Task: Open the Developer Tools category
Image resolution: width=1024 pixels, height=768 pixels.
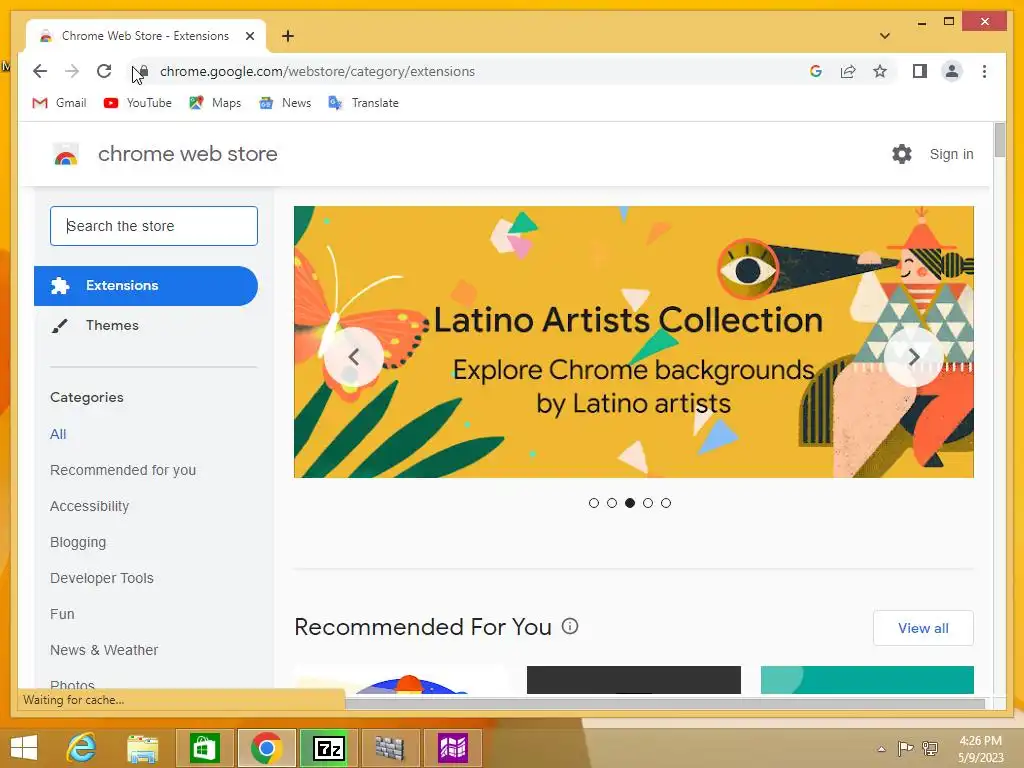Action: (102, 578)
